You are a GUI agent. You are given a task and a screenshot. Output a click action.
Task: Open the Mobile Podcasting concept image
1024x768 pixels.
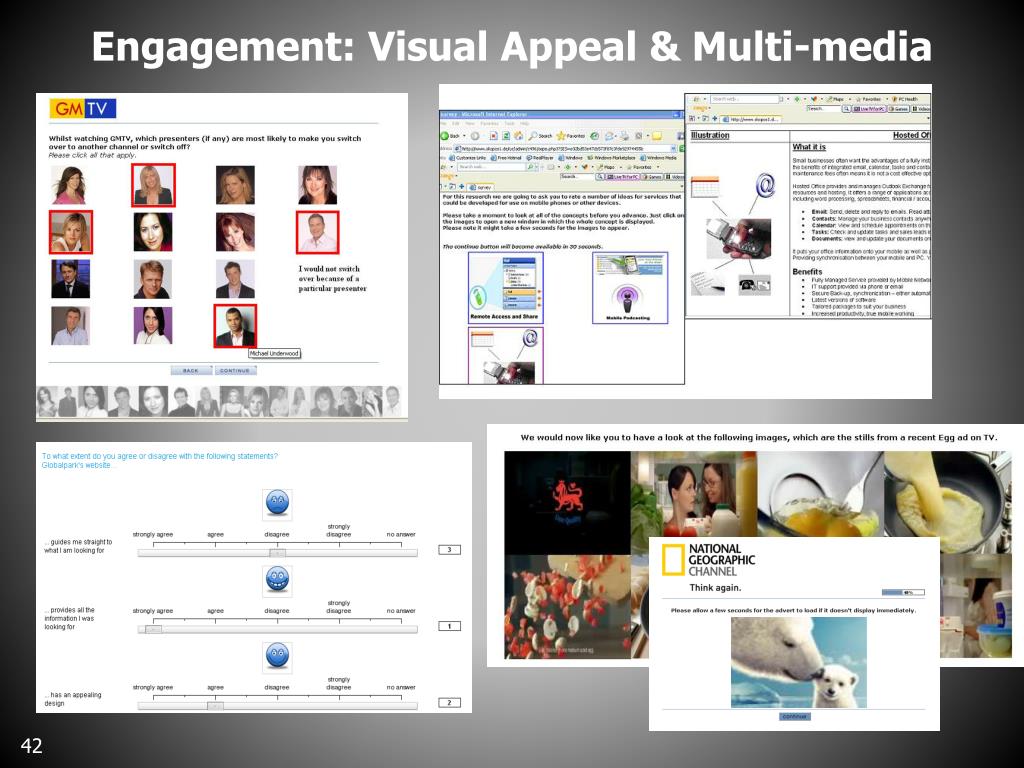630,287
